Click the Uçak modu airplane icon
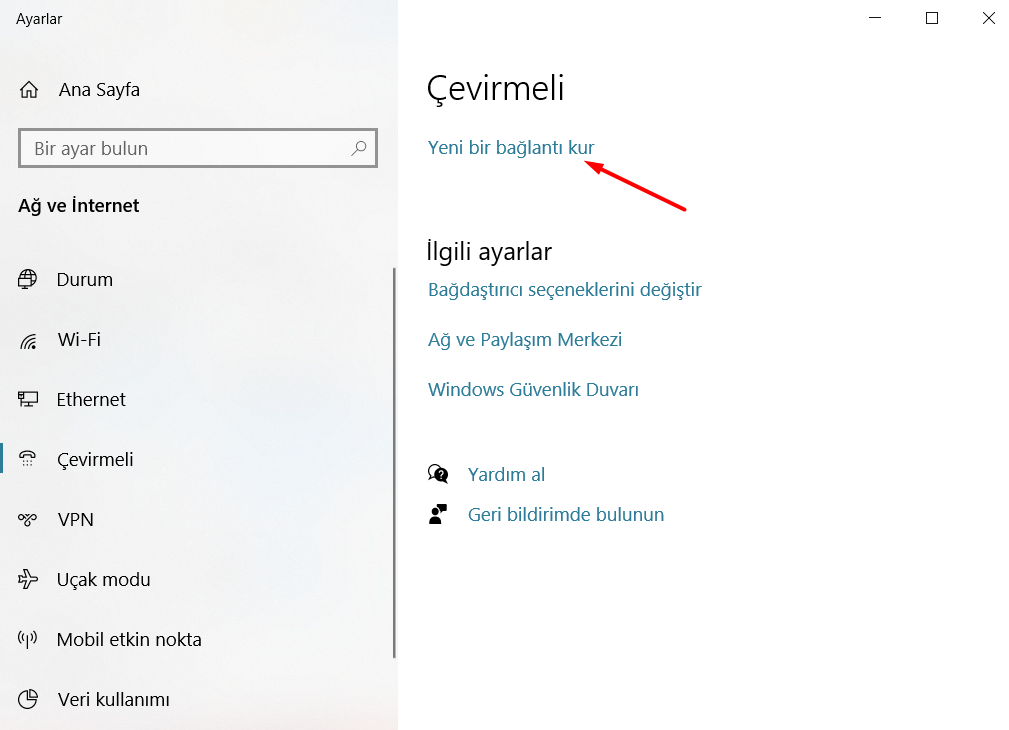Screen dimensions: 1009x730 28,579
